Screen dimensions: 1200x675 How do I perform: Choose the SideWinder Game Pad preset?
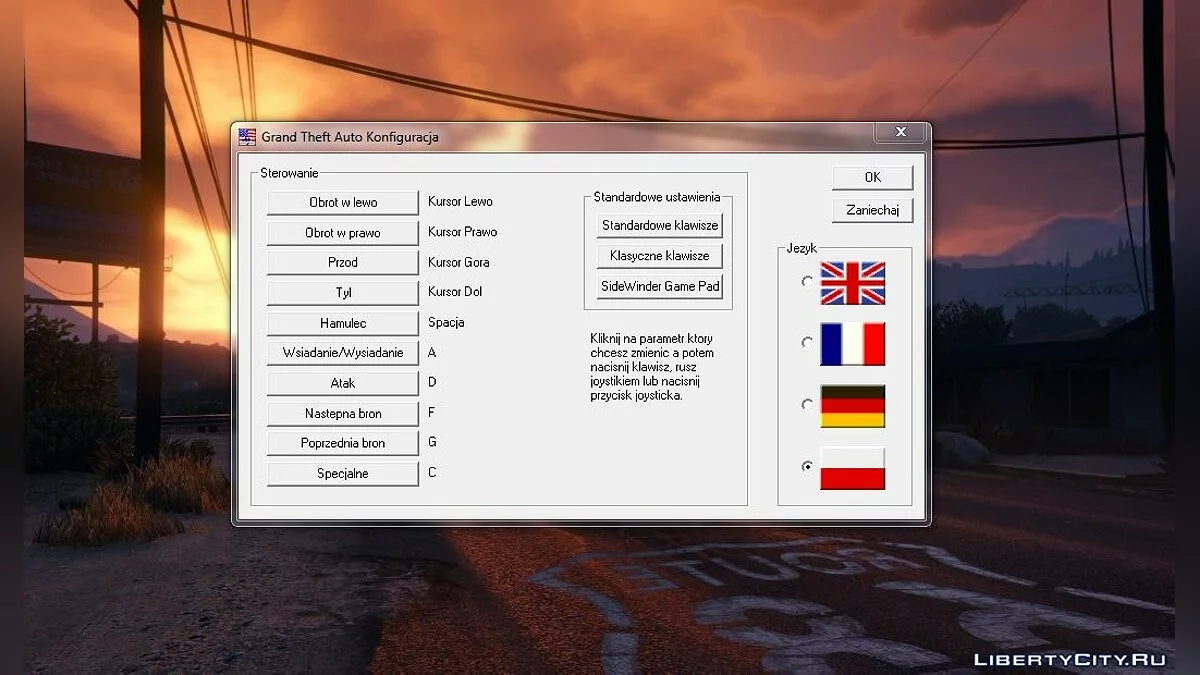tap(659, 286)
